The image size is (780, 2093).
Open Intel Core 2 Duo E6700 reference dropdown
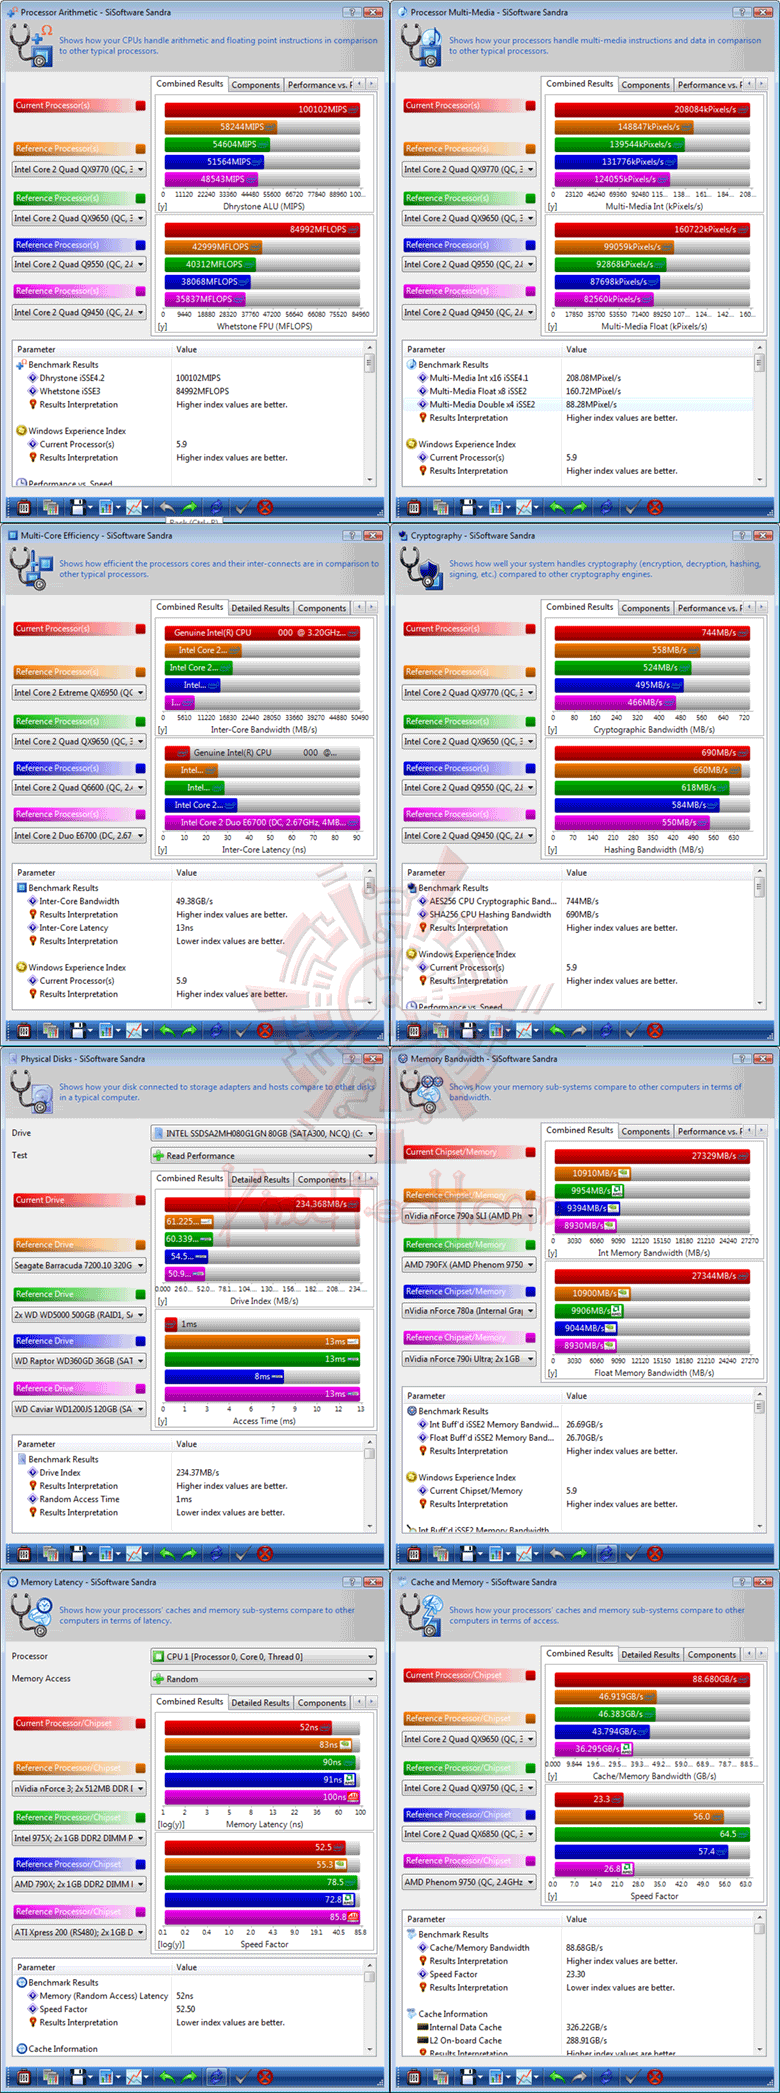click(79, 835)
